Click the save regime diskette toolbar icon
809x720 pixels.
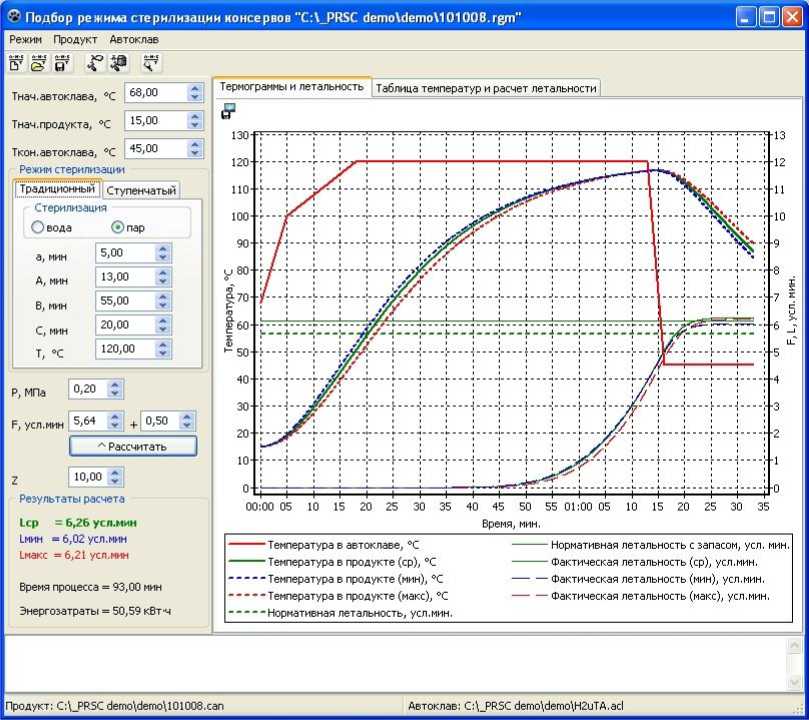[x=62, y=64]
